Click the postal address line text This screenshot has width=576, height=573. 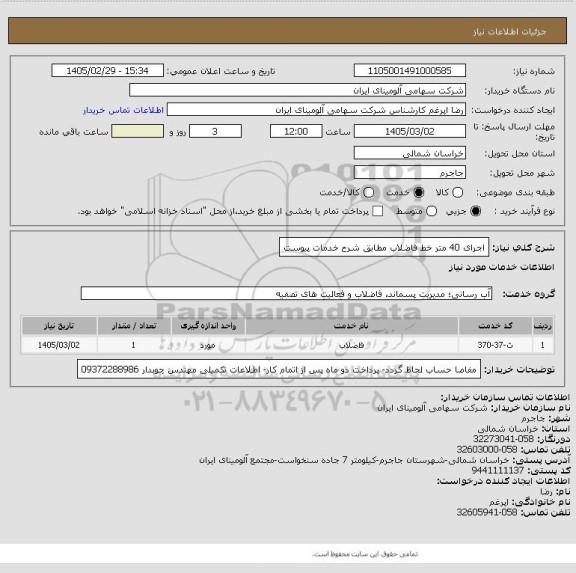[354, 460]
